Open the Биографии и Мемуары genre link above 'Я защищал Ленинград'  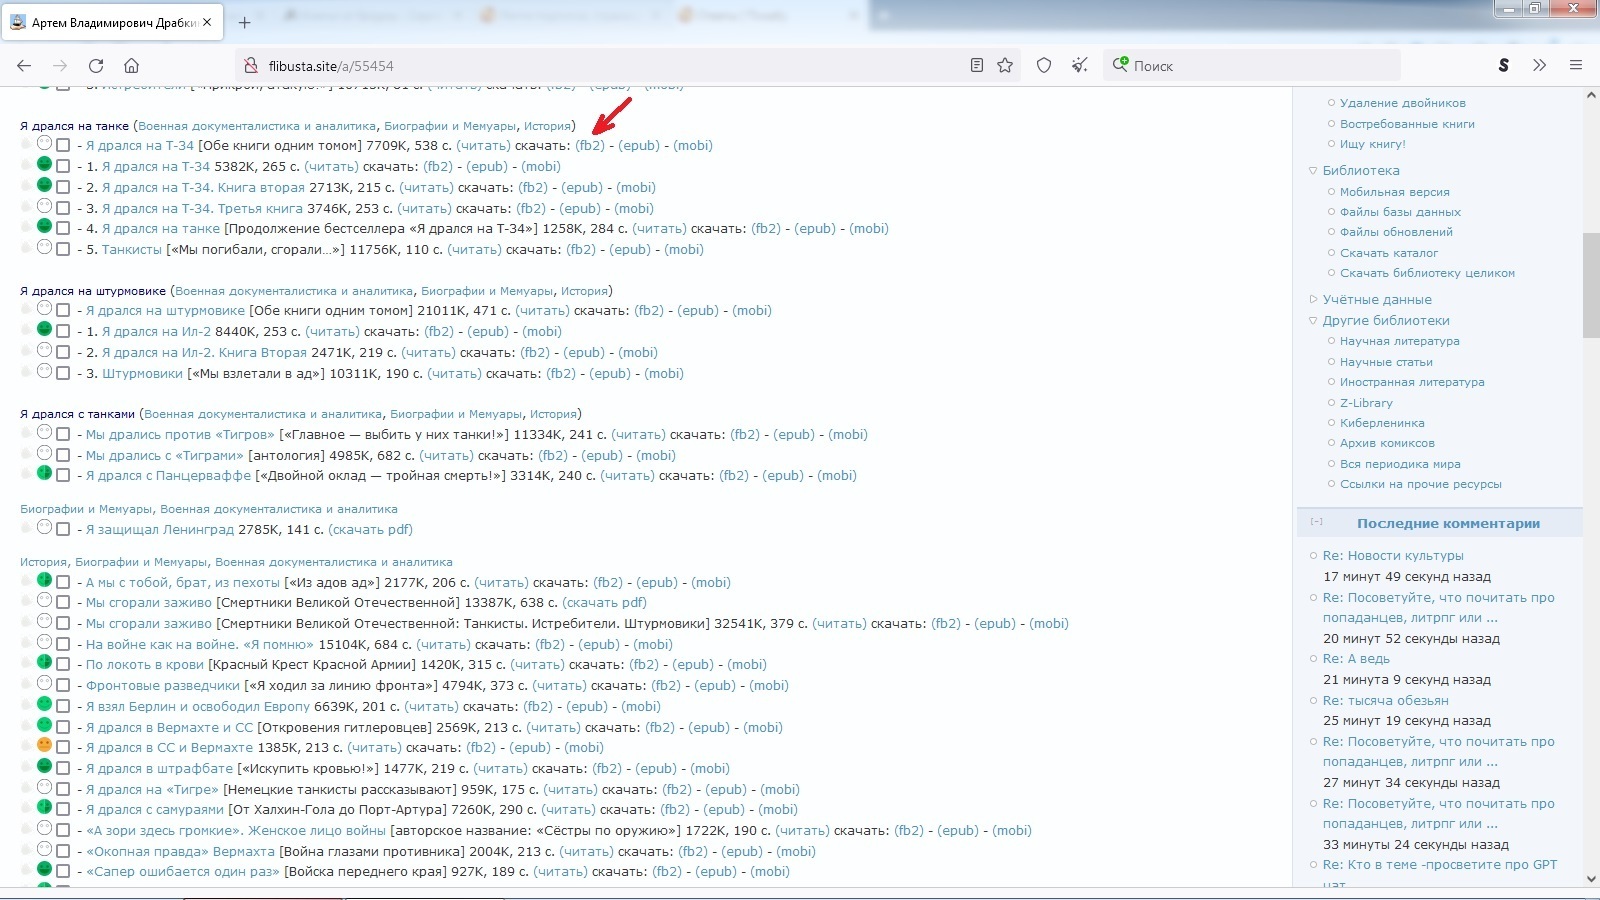[x=86, y=509]
